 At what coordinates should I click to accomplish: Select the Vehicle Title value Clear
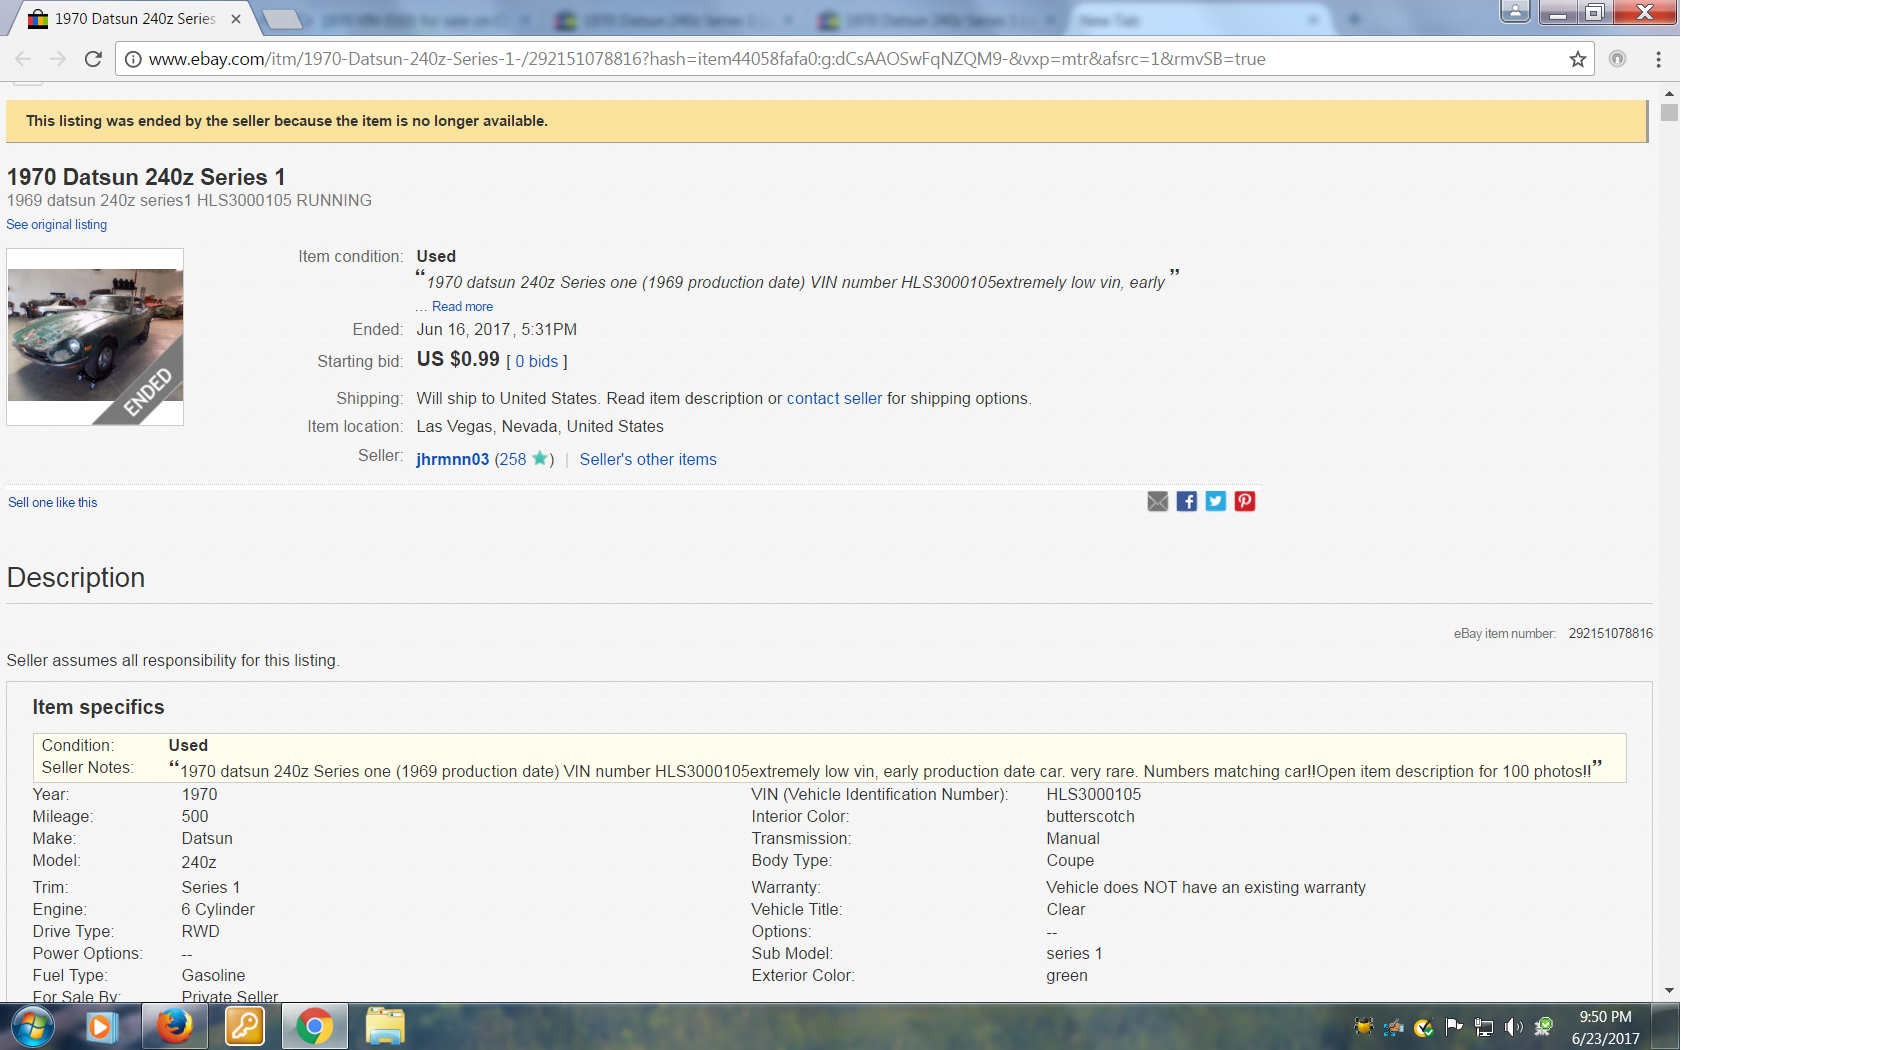point(1066,910)
